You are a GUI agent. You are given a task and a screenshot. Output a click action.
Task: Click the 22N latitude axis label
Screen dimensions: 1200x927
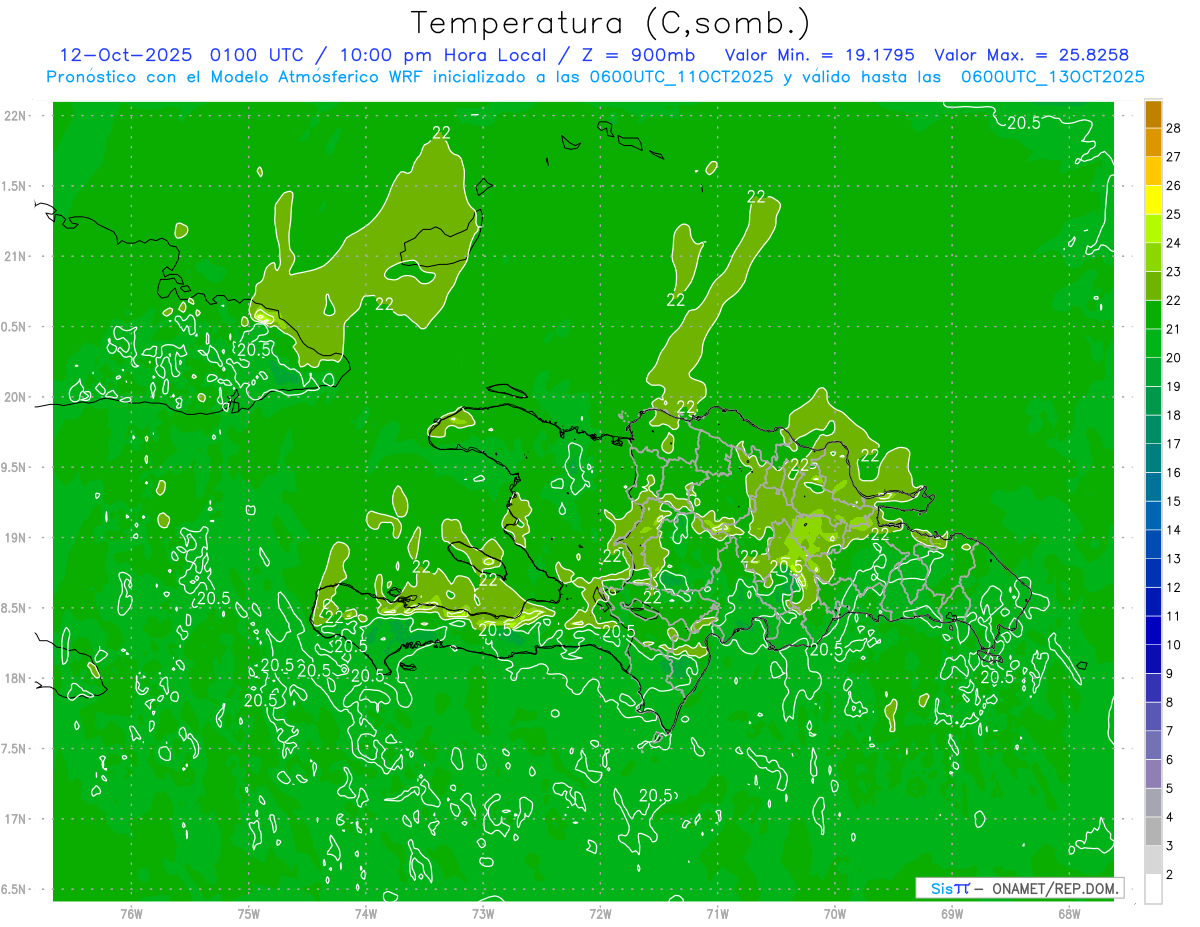point(14,116)
